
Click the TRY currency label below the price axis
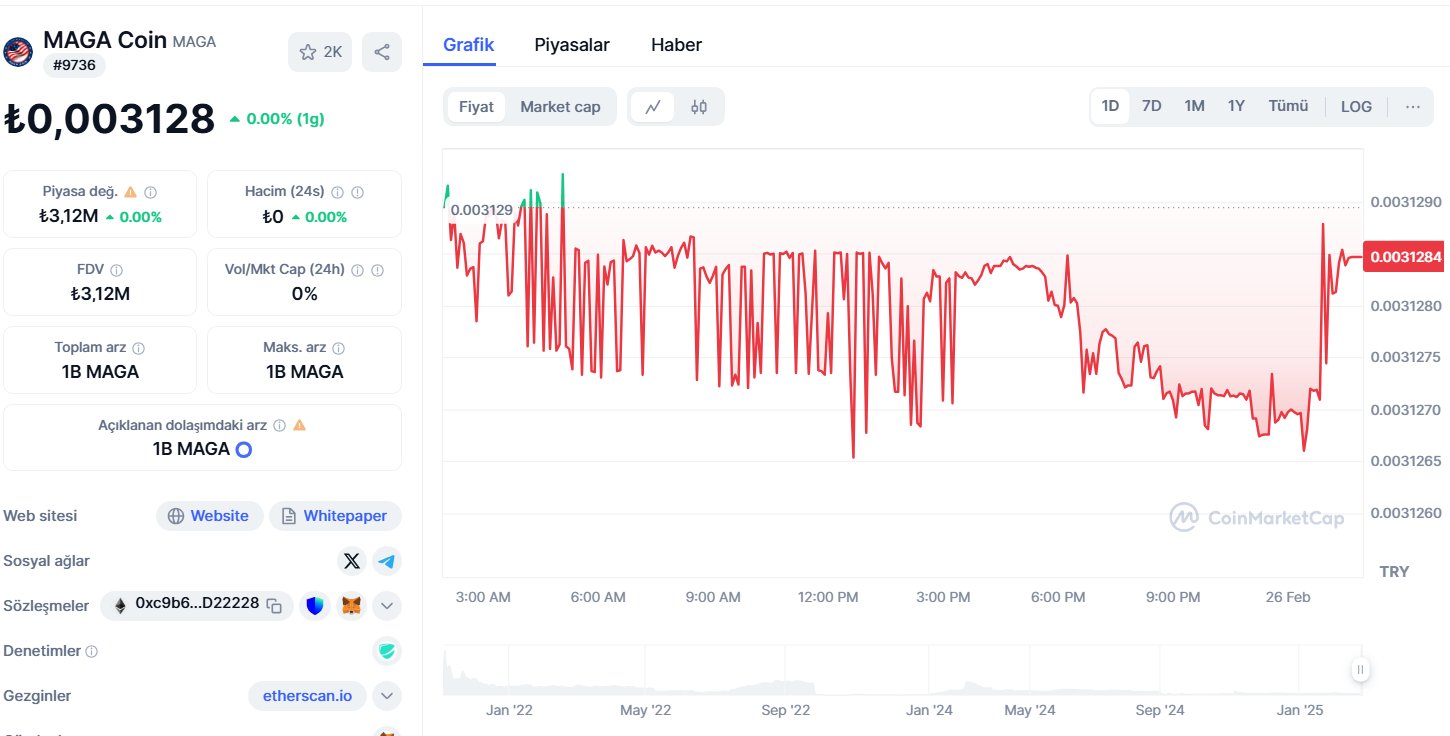pos(1394,572)
